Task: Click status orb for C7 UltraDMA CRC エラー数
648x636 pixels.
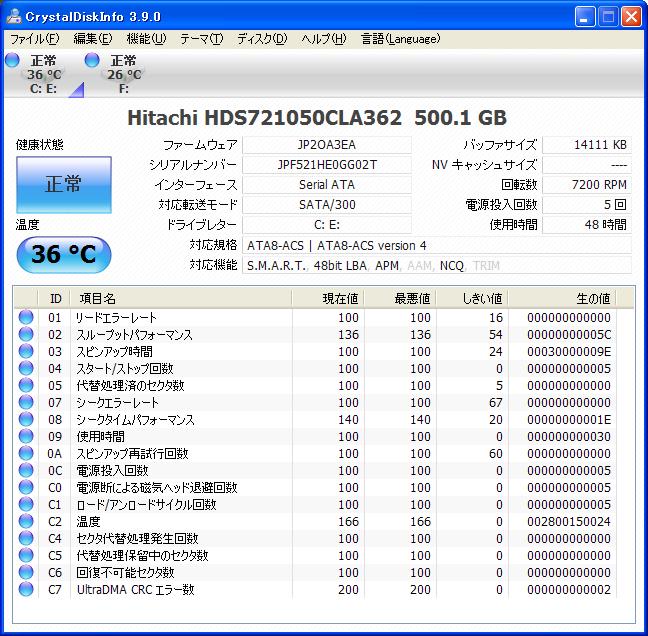Action: [x=26, y=589]
